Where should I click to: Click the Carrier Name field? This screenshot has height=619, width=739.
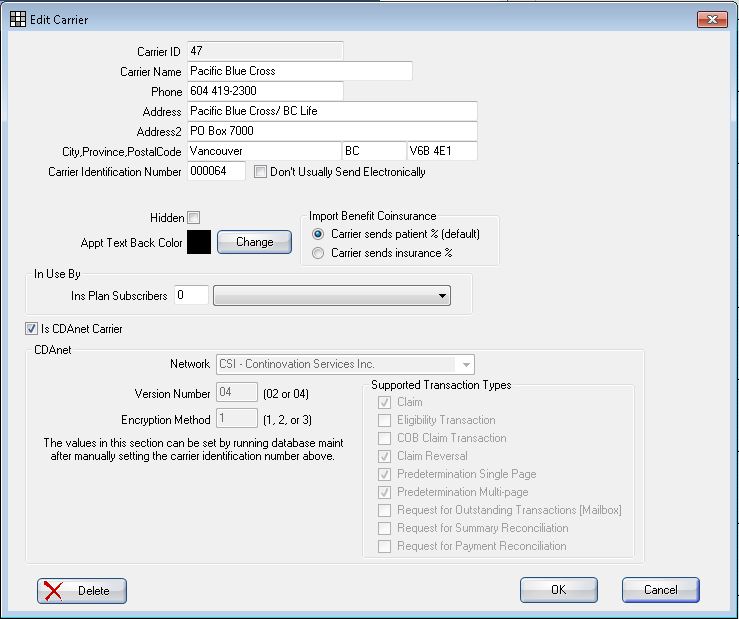tap(300, 71)
